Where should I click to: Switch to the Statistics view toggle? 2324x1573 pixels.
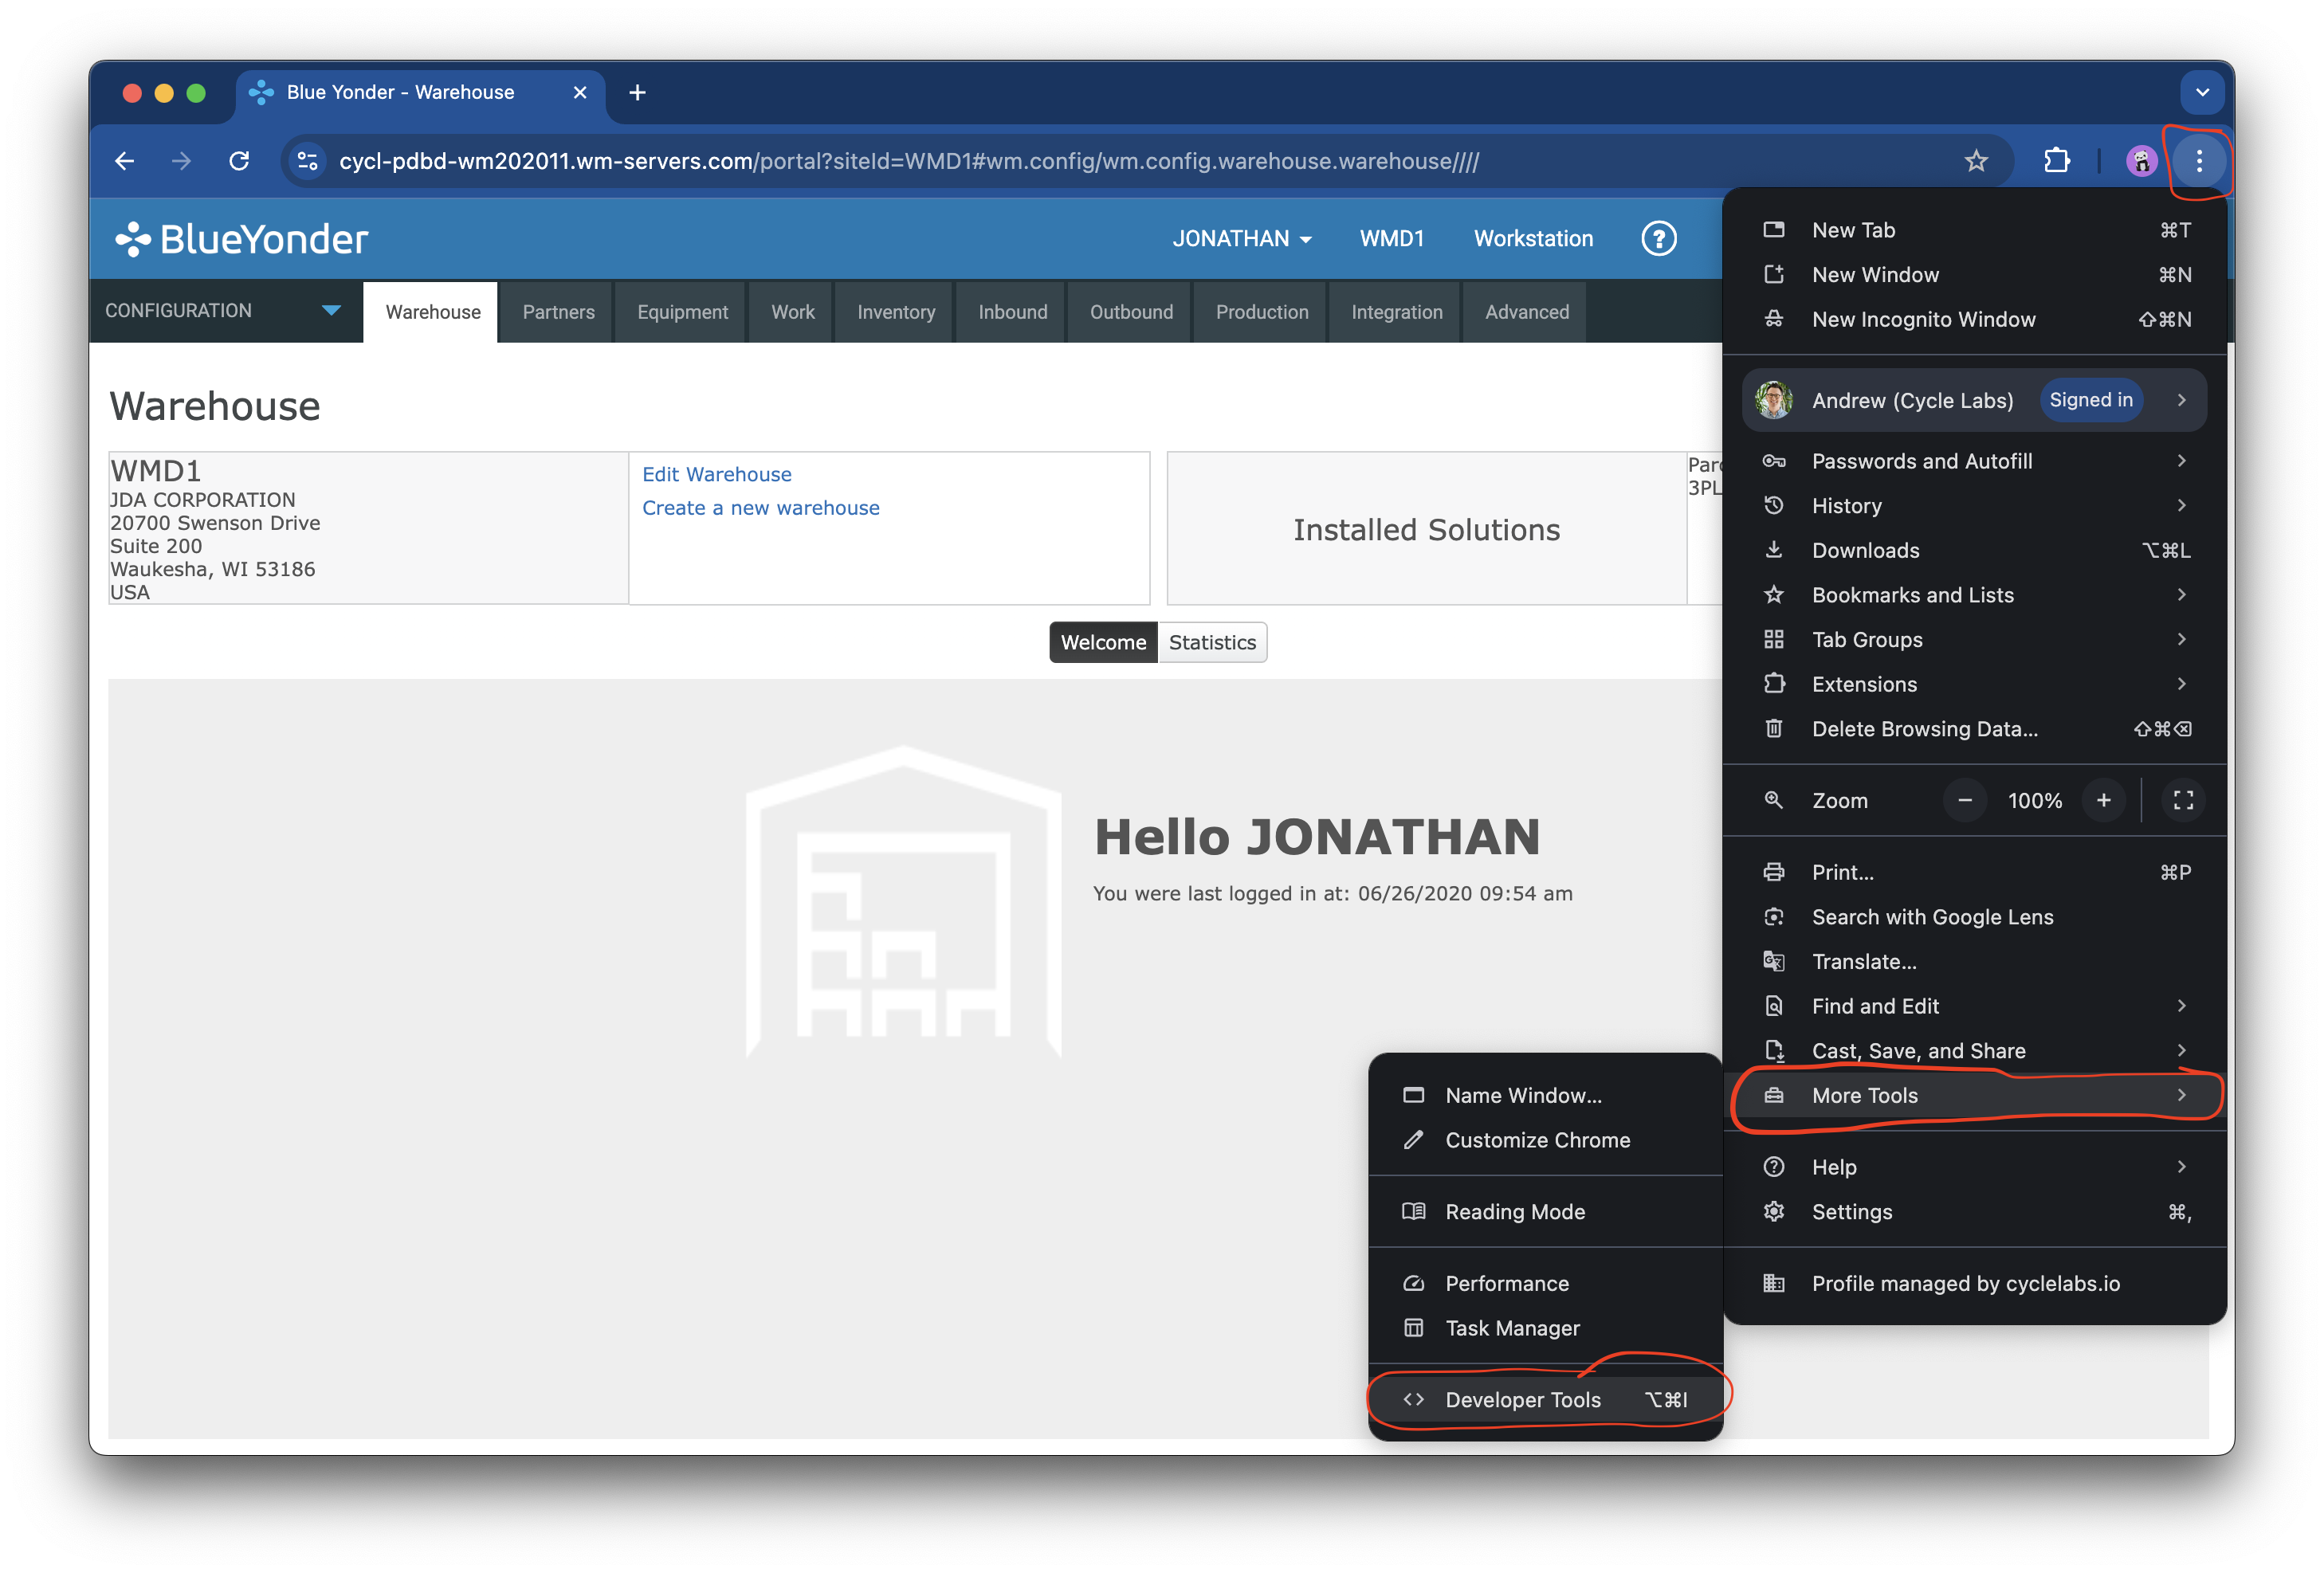click(1212, 641)
